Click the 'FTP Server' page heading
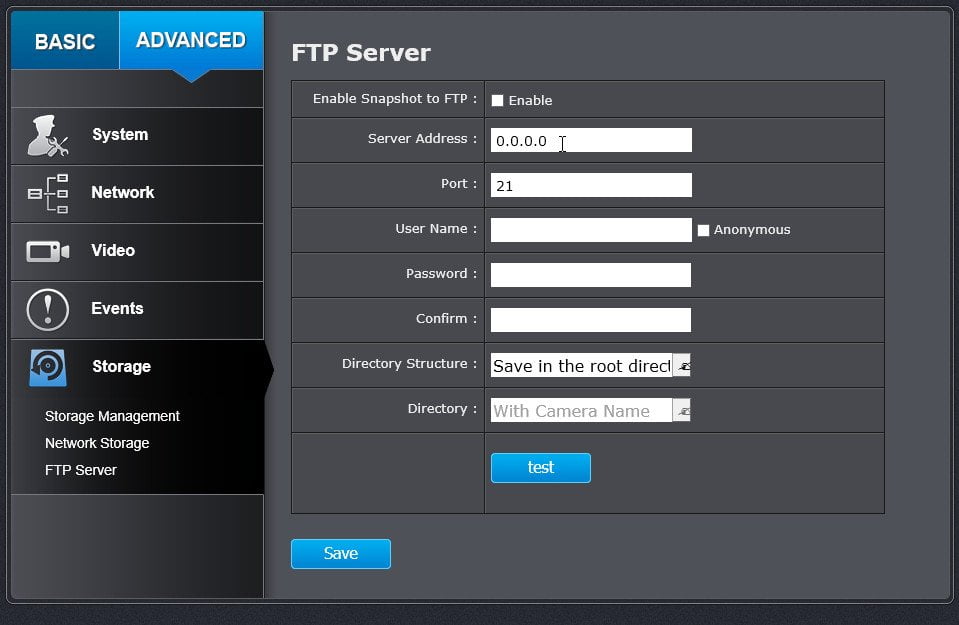 [x=361, y=53]
